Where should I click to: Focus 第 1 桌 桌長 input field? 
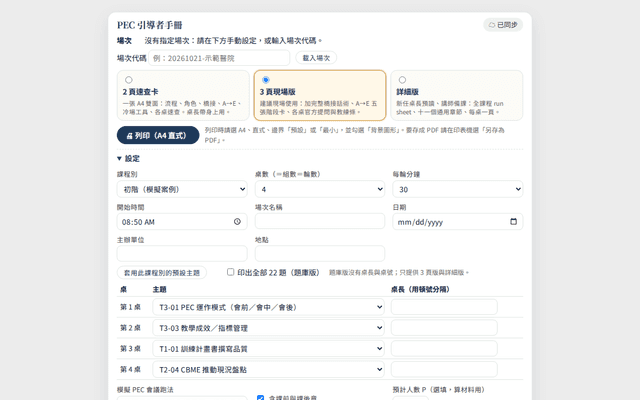pos(444,307)
